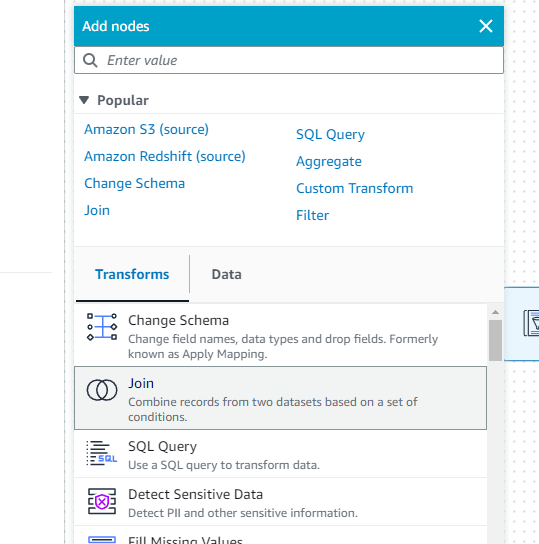Add Custom Transform node
Image resolution: width=539 pixels, height=544 pixels.
[354, 188]
